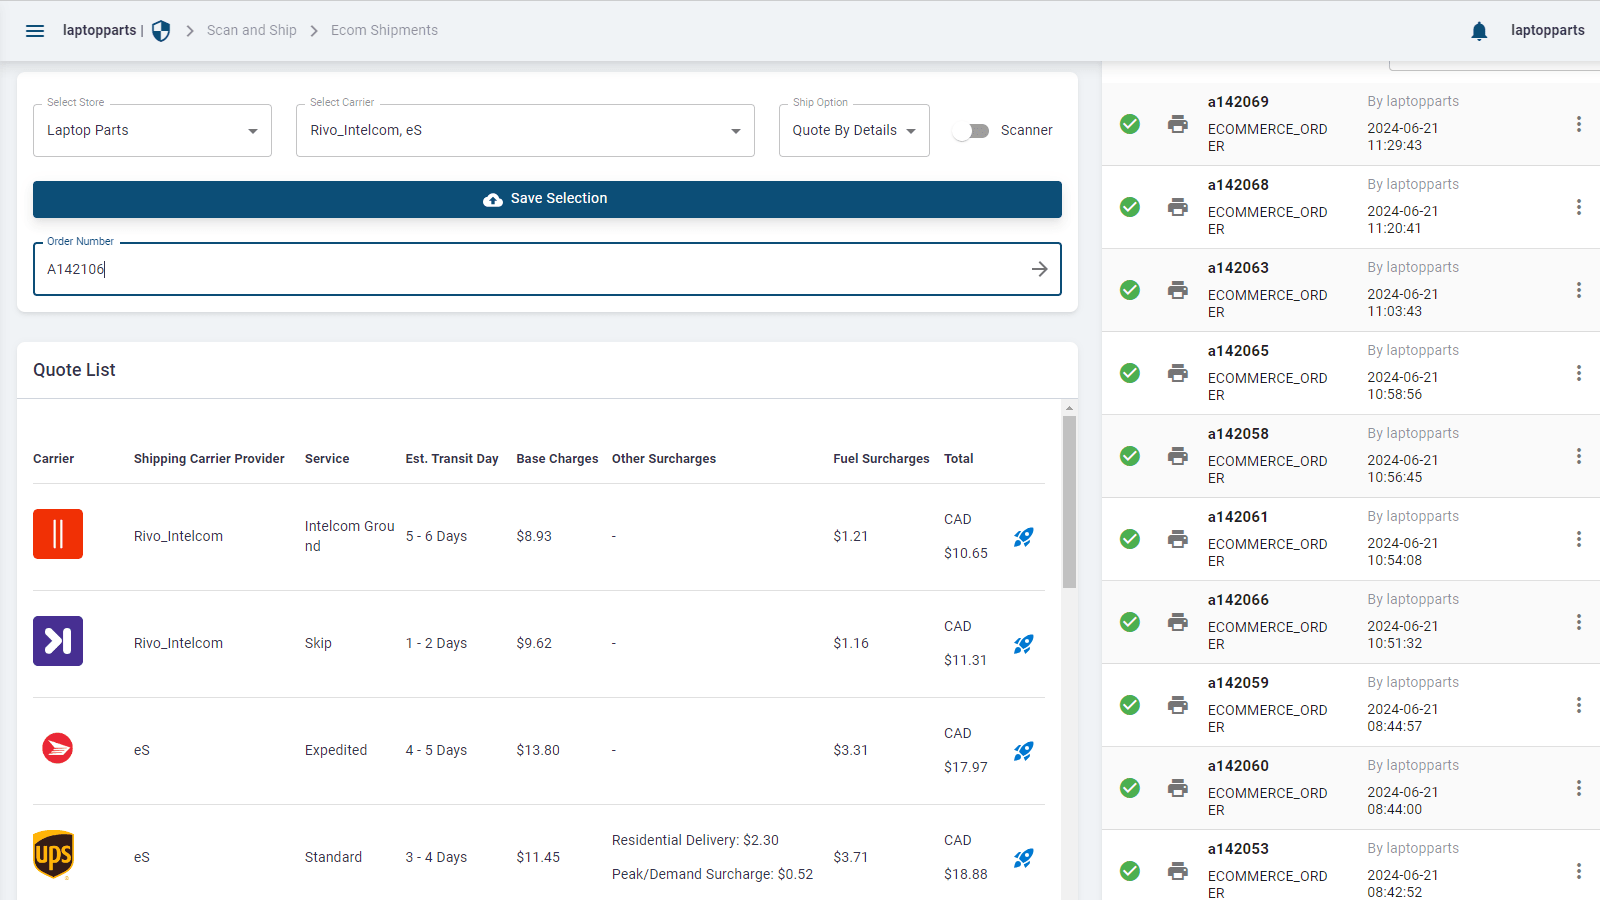
Task: Click the $17.97 total amount
Action: coord(966,767)
